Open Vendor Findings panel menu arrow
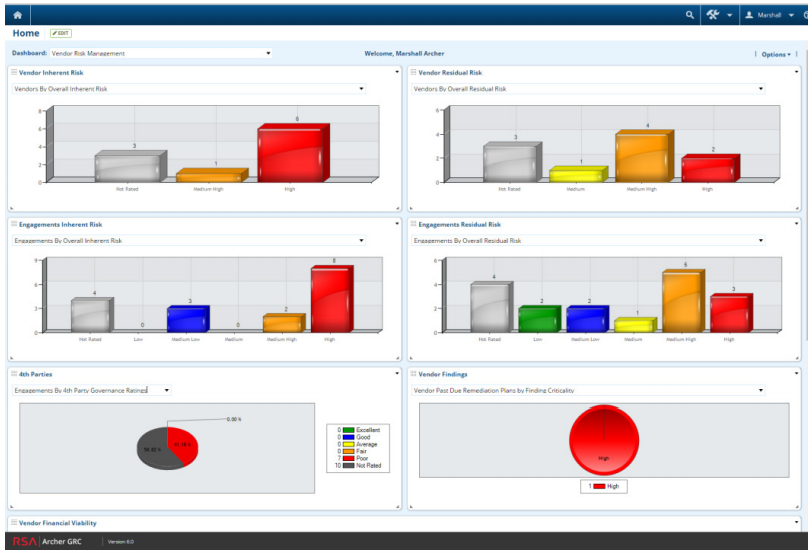The image size is (812, 553). point(796,373)
